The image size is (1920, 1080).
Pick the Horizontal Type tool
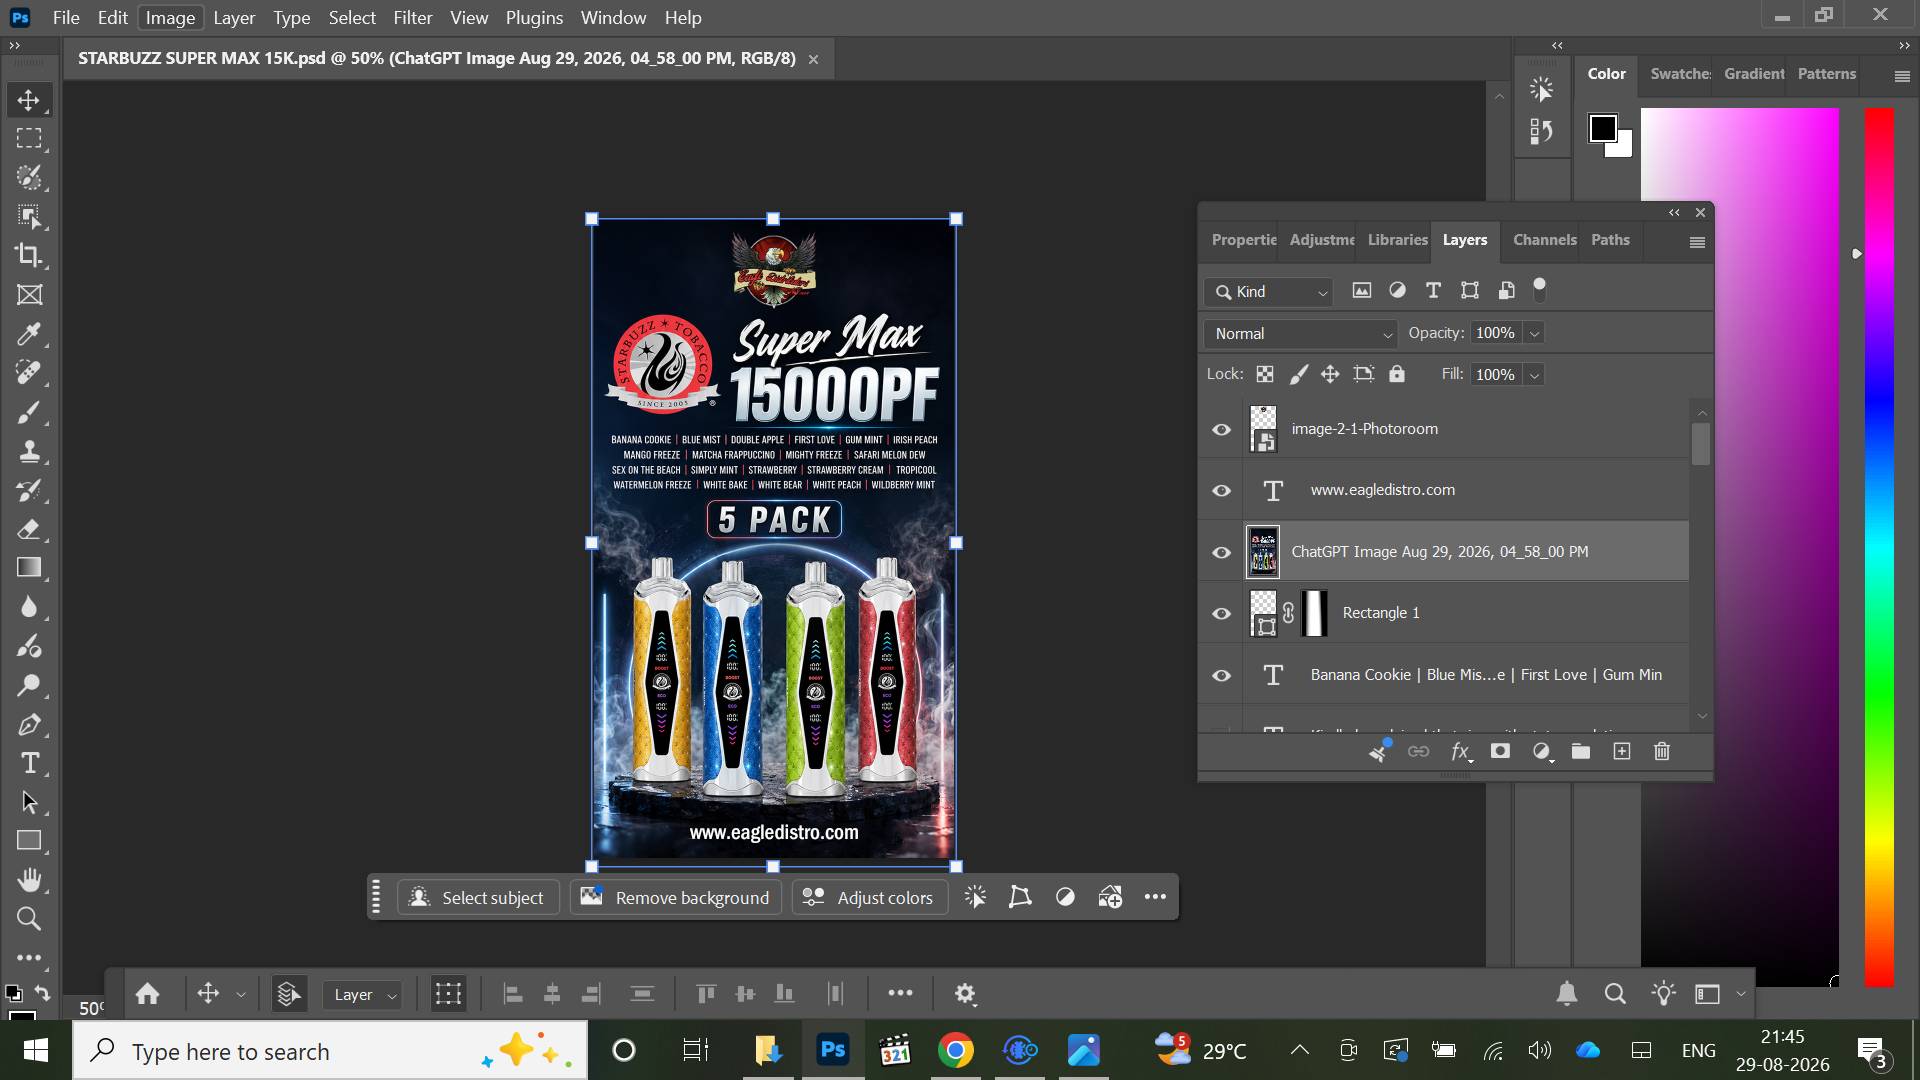(29, 764)
